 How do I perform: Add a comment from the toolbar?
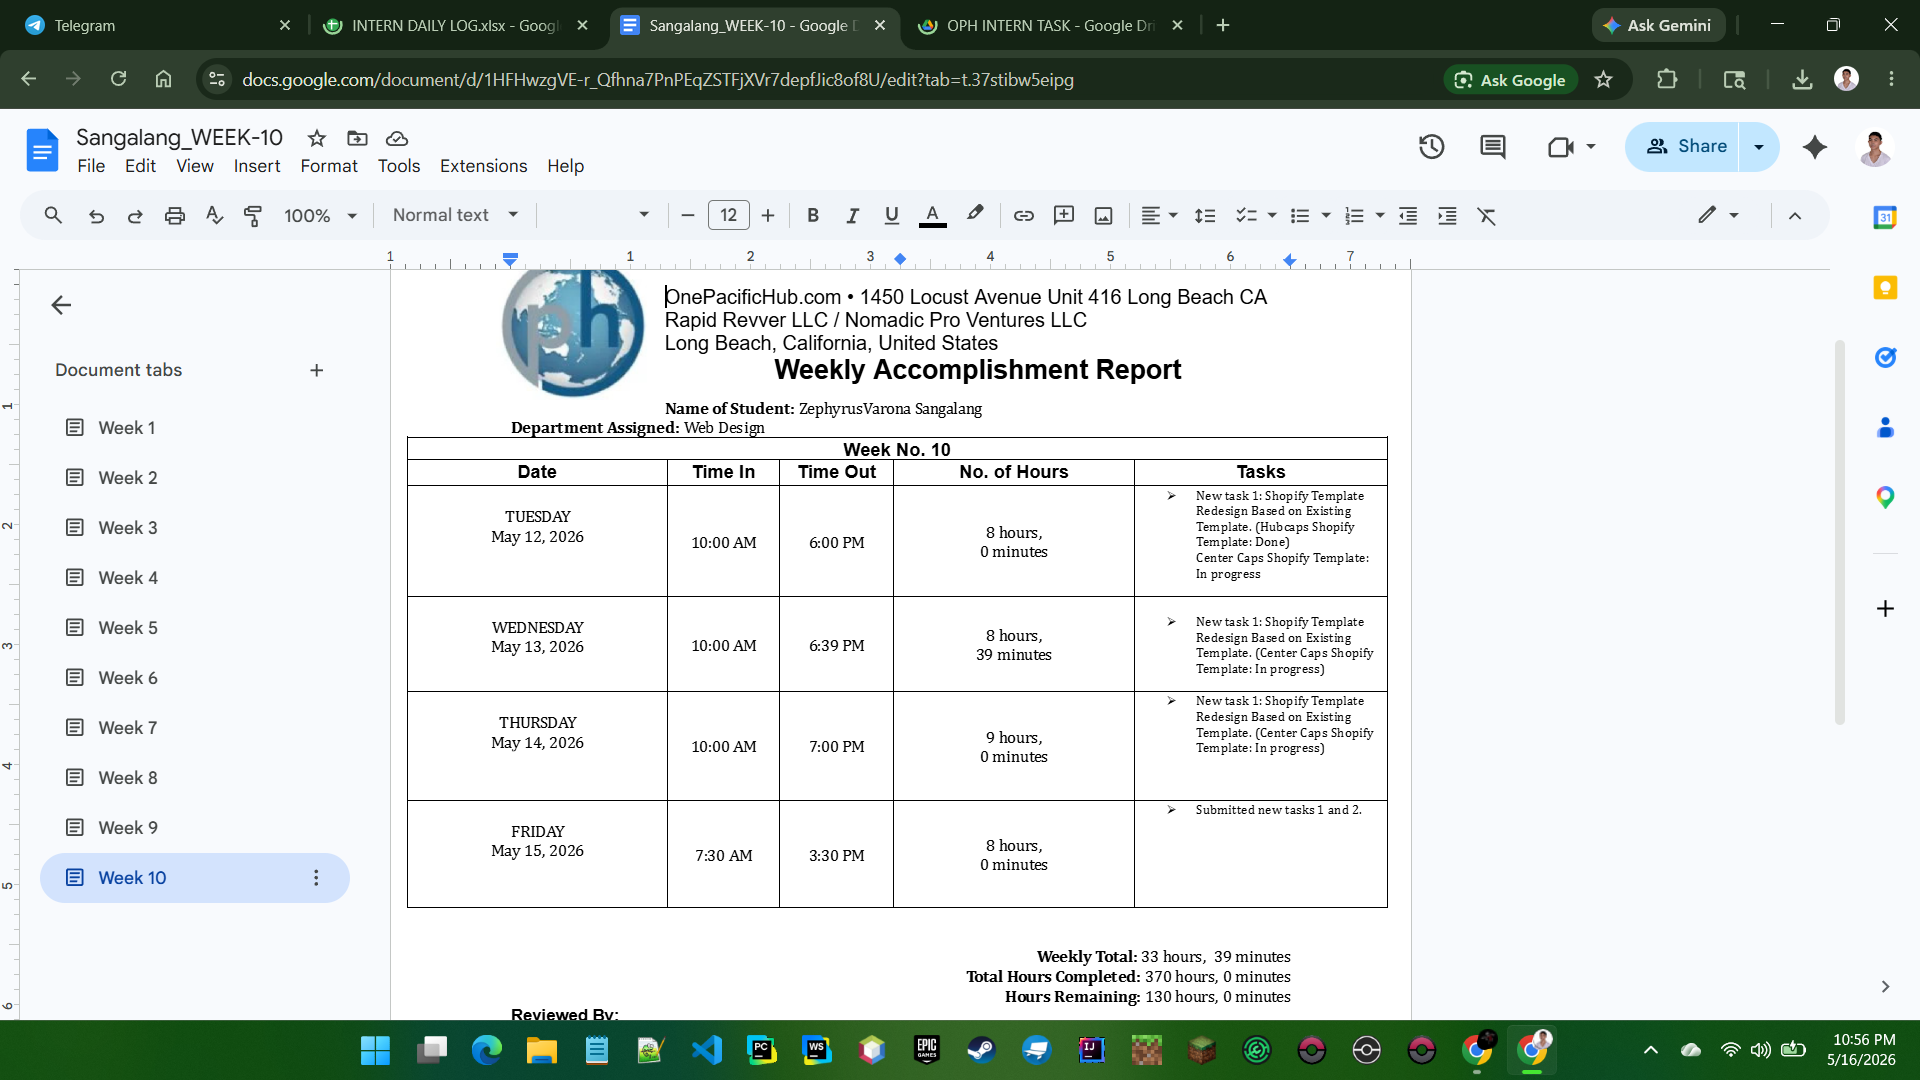1064,215
